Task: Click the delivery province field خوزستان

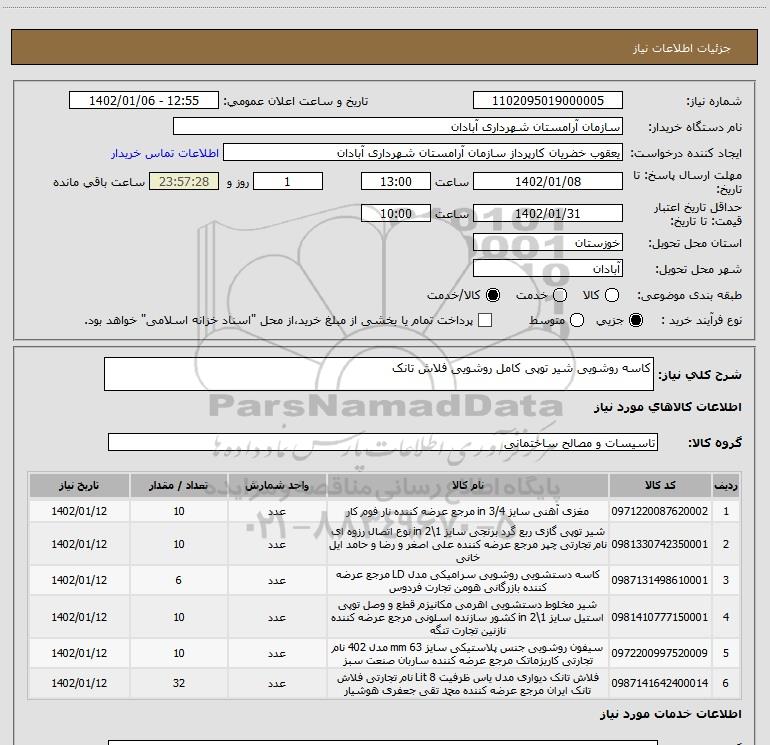Action: pyautogui.click(x=548, y=243)
